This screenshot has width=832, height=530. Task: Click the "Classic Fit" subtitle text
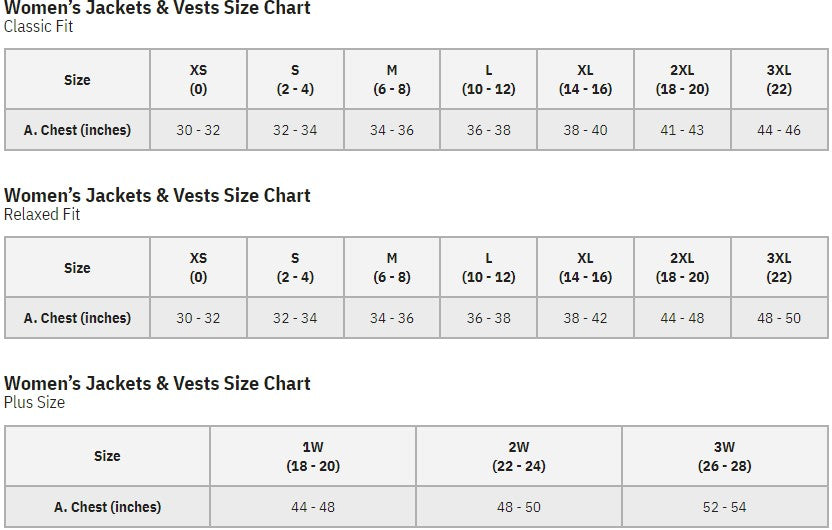click(39, 27)
